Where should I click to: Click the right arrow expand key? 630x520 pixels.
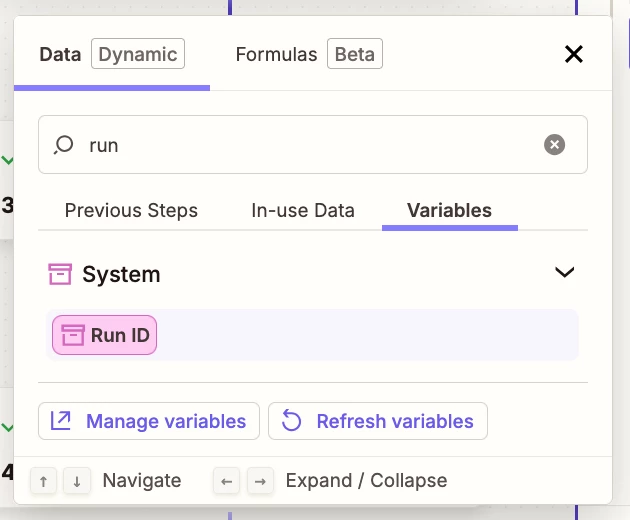pos(260,481)
